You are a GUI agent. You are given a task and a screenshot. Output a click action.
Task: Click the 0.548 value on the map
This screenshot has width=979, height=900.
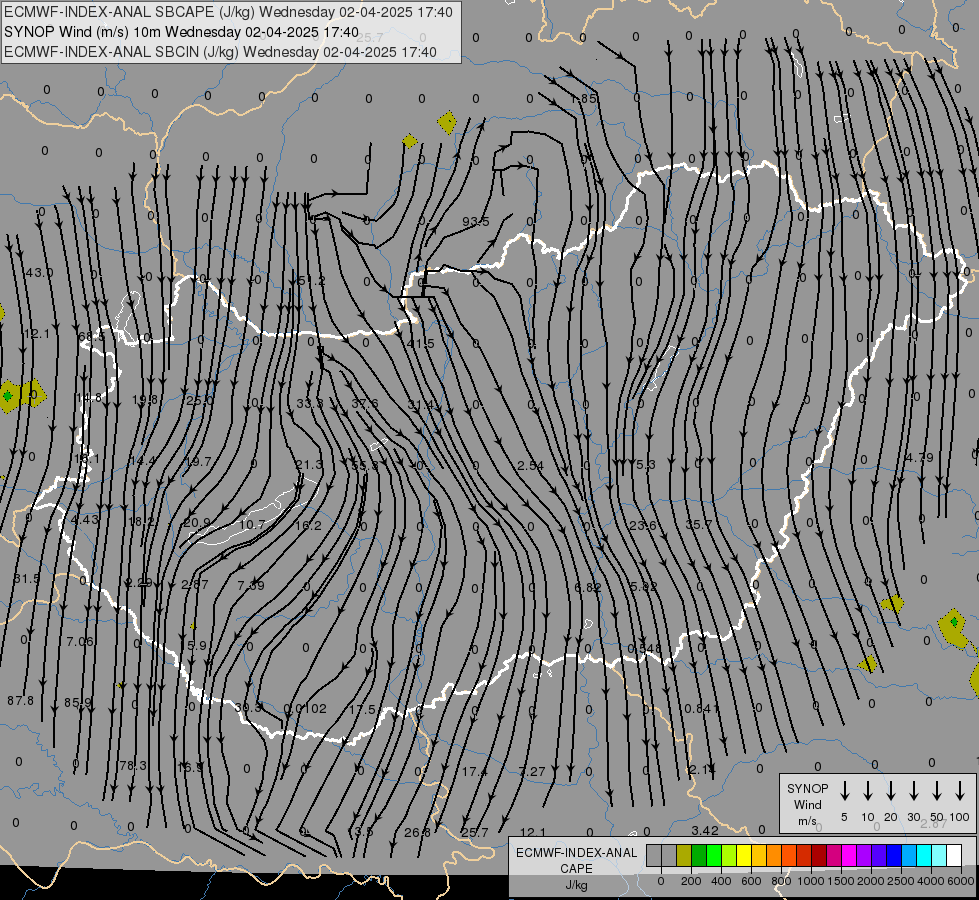[x=644, y=648]
